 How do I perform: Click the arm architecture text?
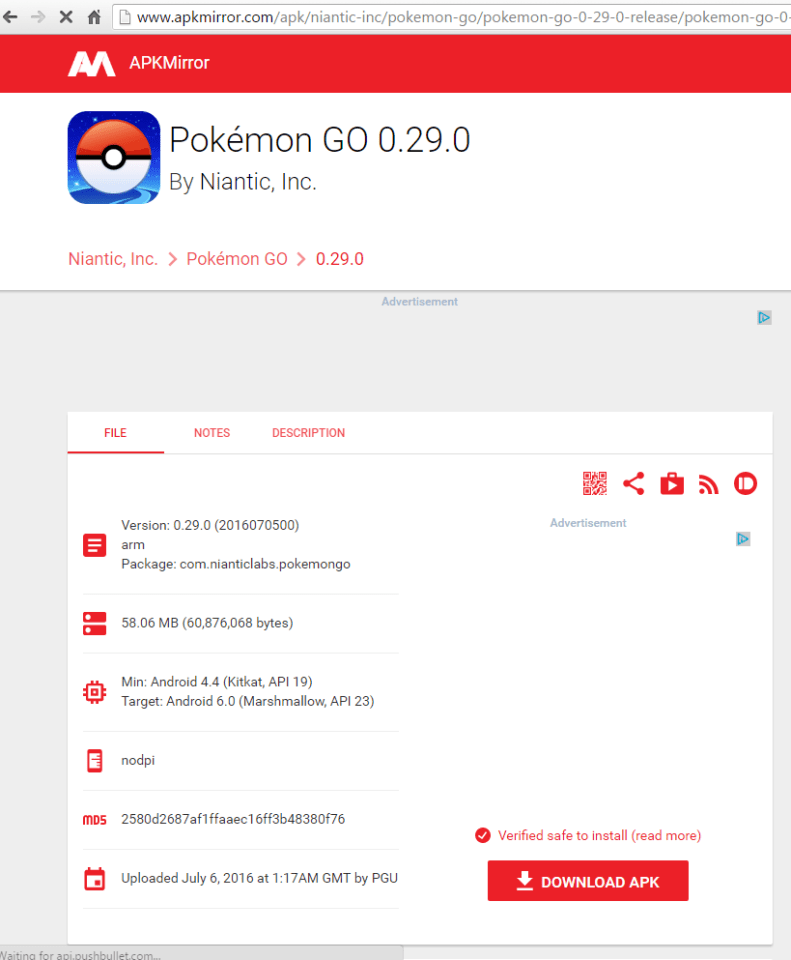(x=133, y=545)
